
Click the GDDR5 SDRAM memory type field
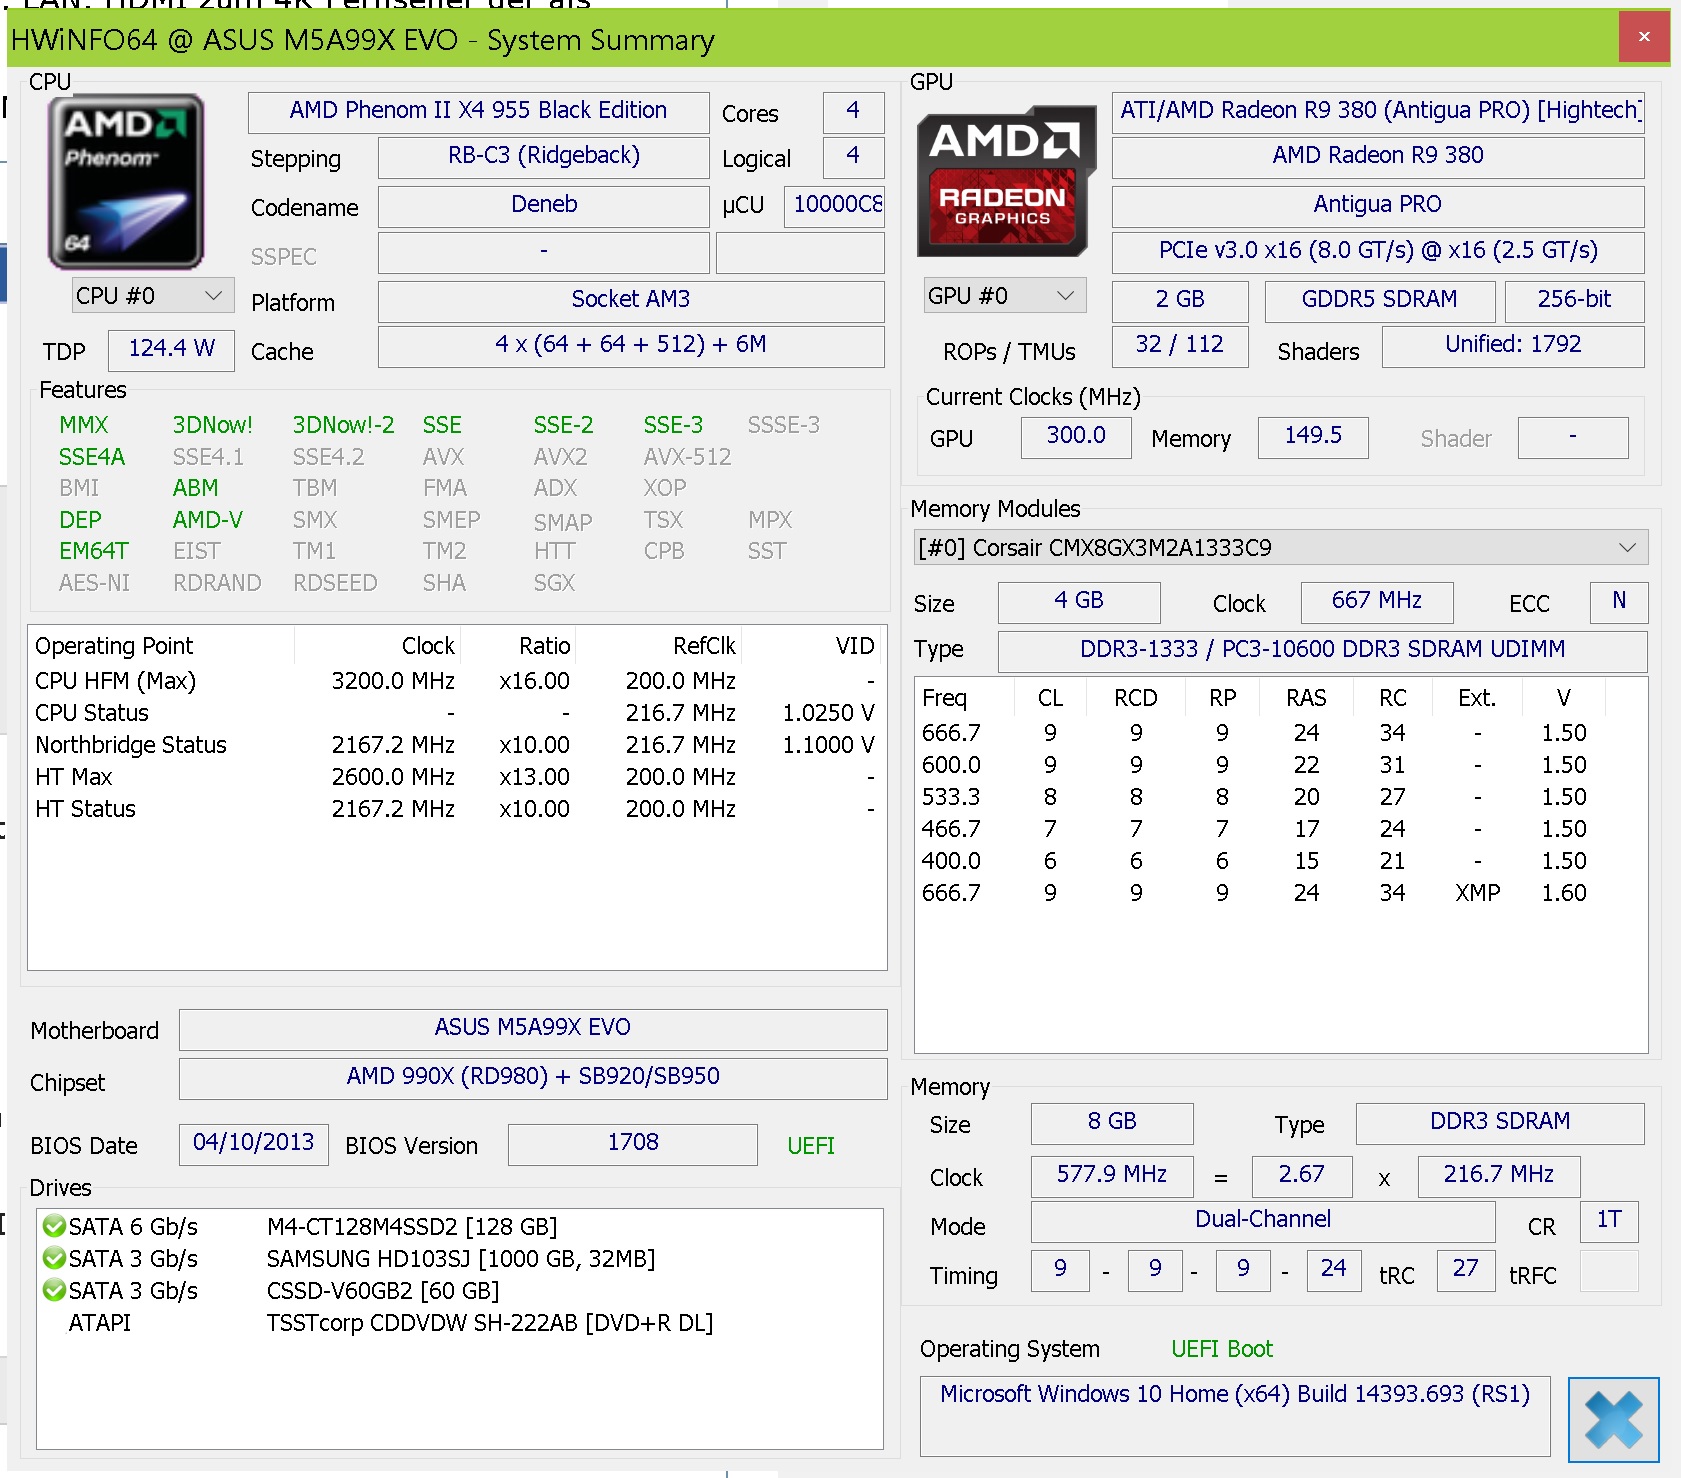point(1380,301)
